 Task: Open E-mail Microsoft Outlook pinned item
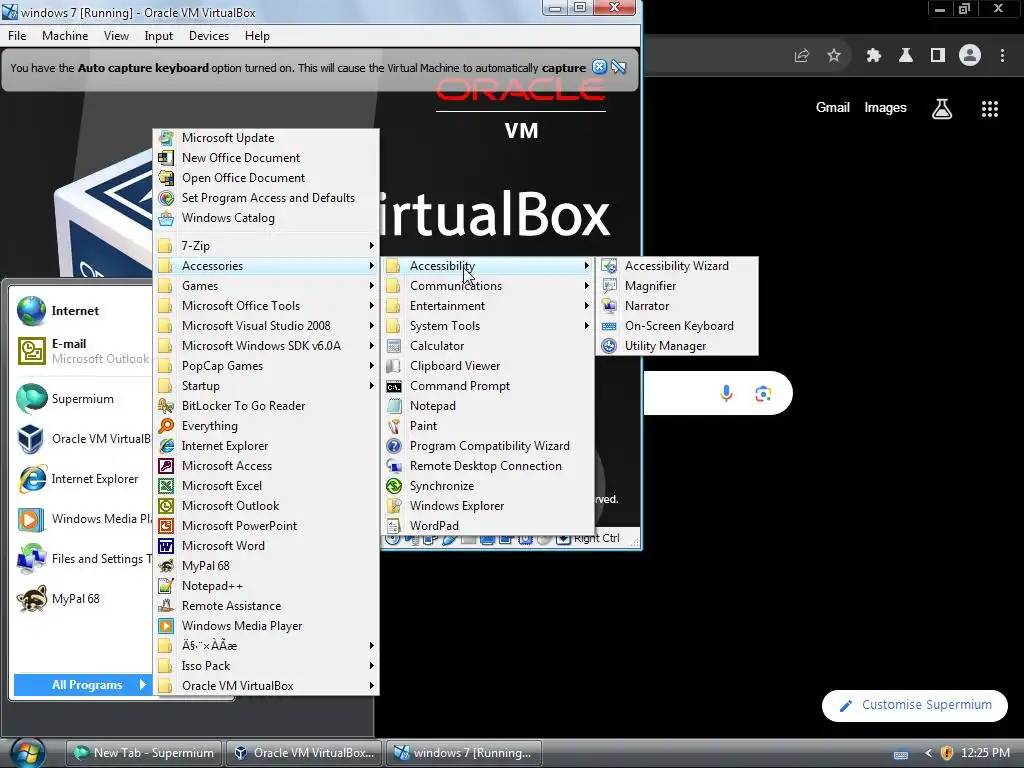coord(83,351)
